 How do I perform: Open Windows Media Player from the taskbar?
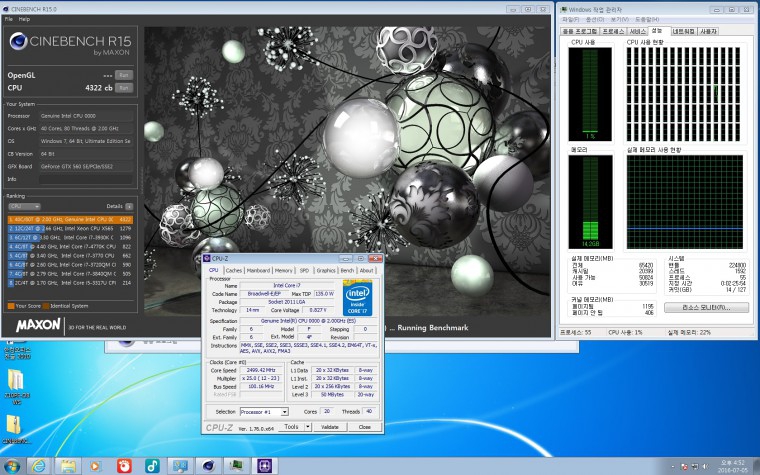pyautogui.click(x=95, y=466)
